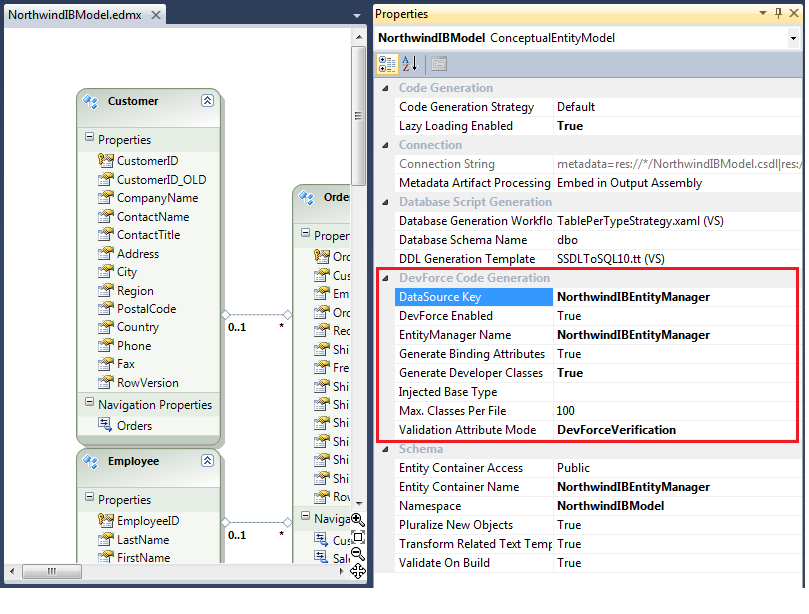Click the Database Schema Name dbo value
Screen dimensions: 809x614
[567, 240]
